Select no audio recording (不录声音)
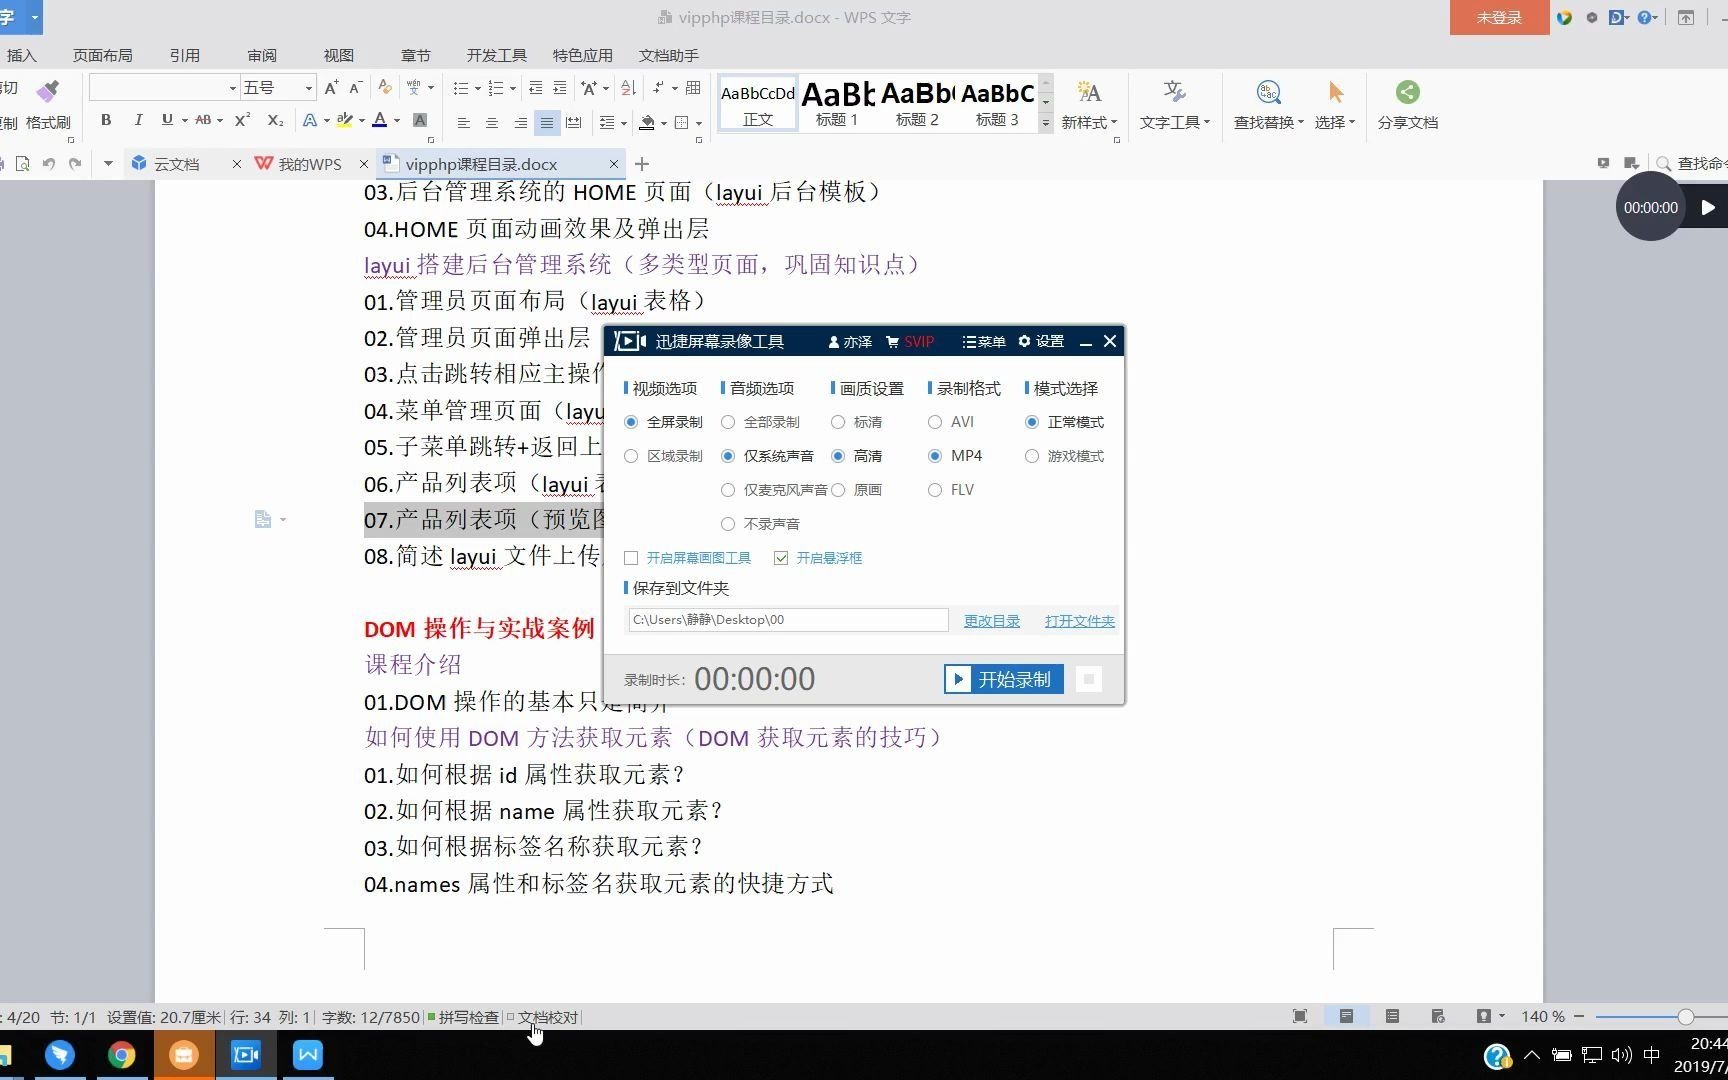The height and width of the screenshot is (1080, 1728). tap(728, 524)
